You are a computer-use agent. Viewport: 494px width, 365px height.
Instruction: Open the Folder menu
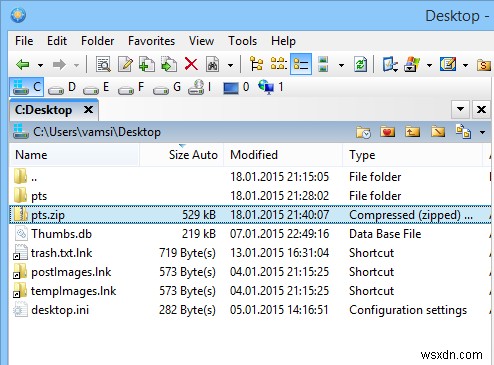pyautogui.click(x=98, y=41)
